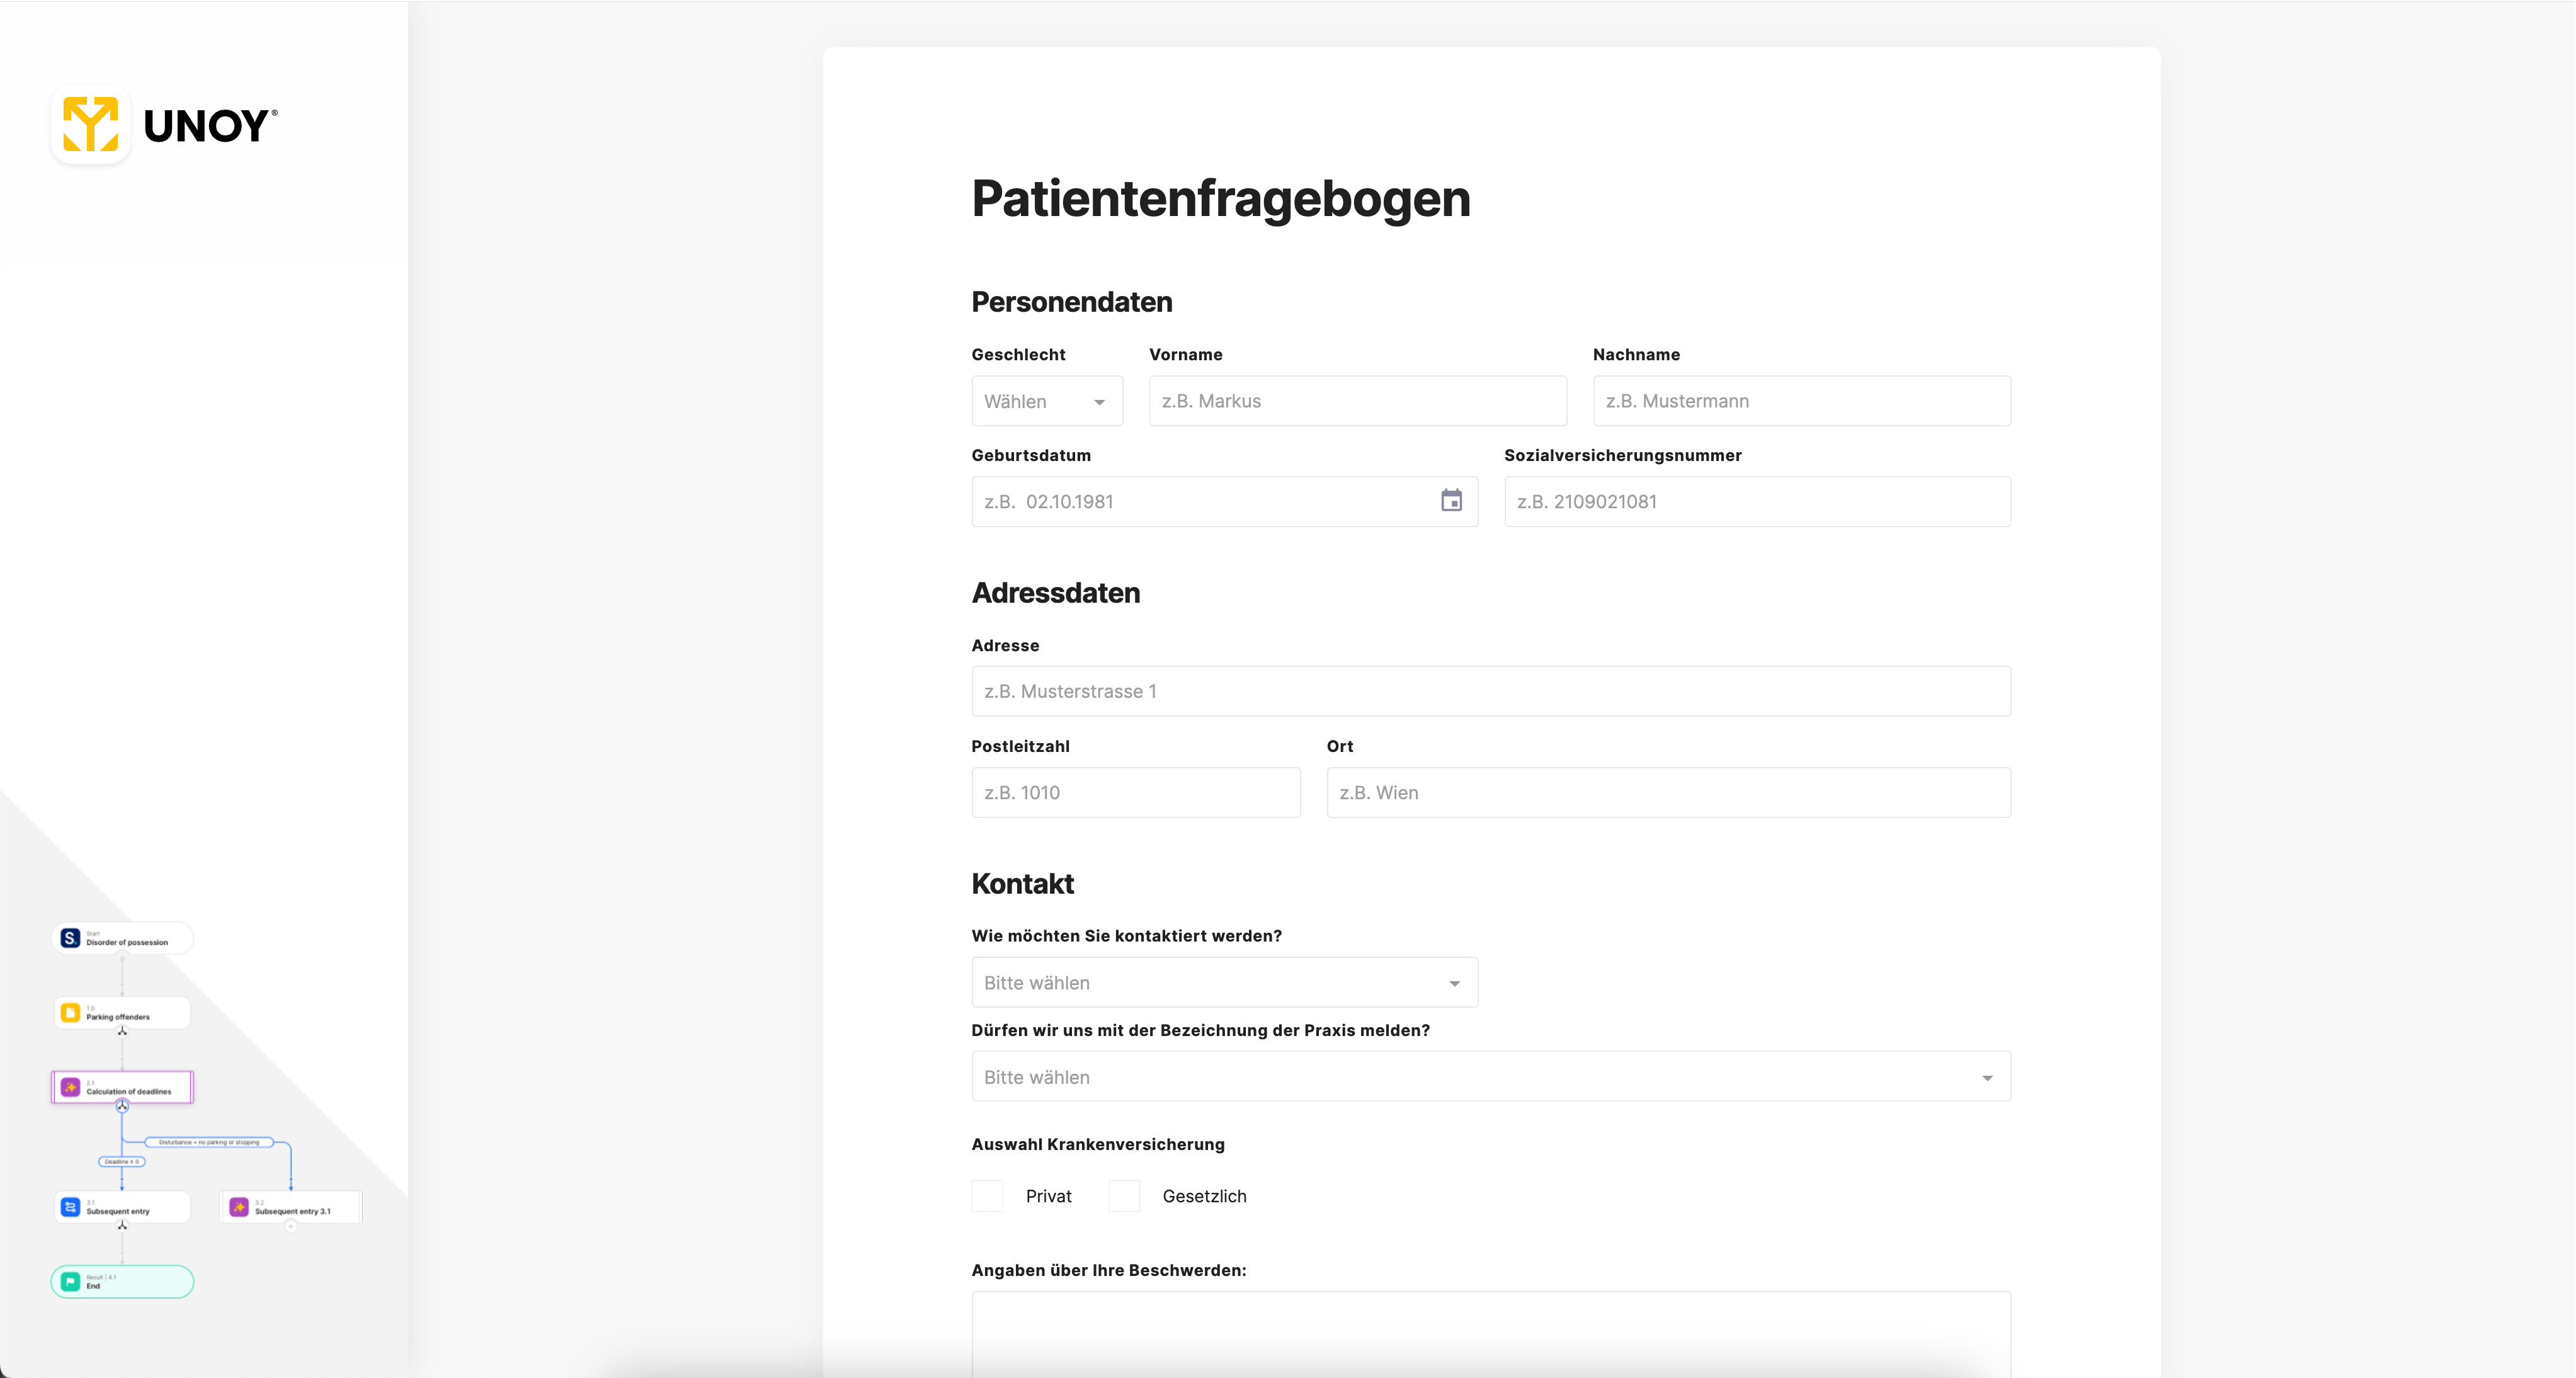The width and height of the screenshot is (2576, 1378).
Task: Click the Disturbance no parking condition label
Action: tap(208, 1142)
